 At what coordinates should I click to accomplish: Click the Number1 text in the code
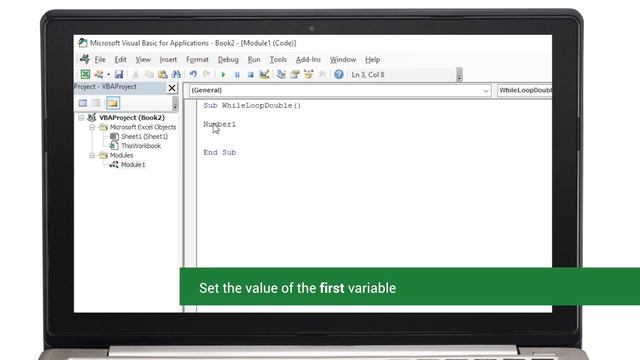click(220, 124)
